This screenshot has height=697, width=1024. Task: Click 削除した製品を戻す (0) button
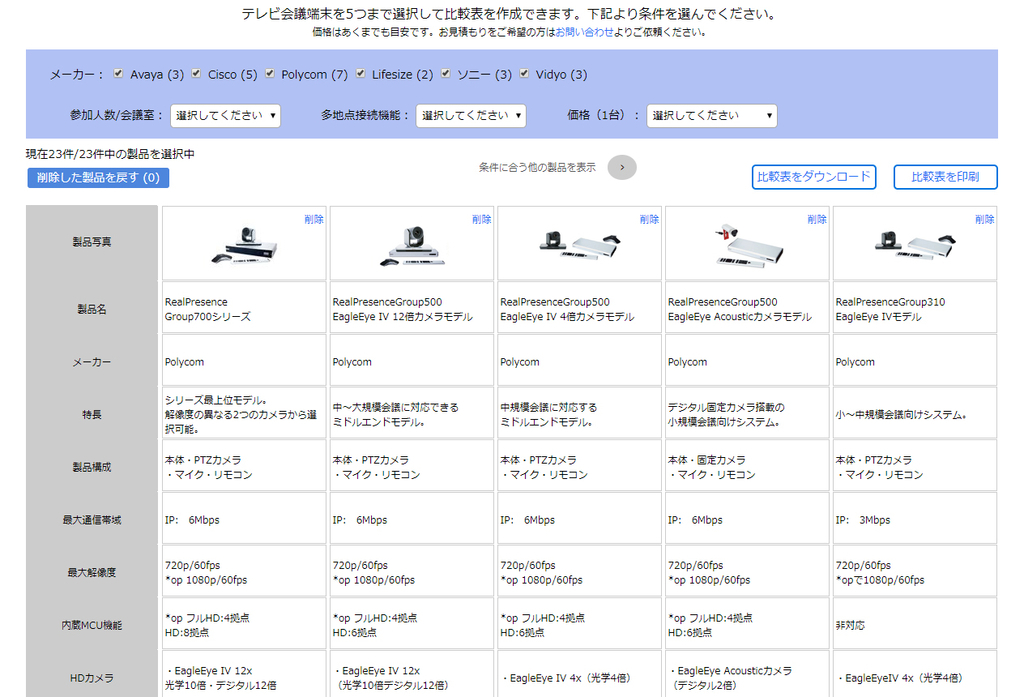click(98, 178)
